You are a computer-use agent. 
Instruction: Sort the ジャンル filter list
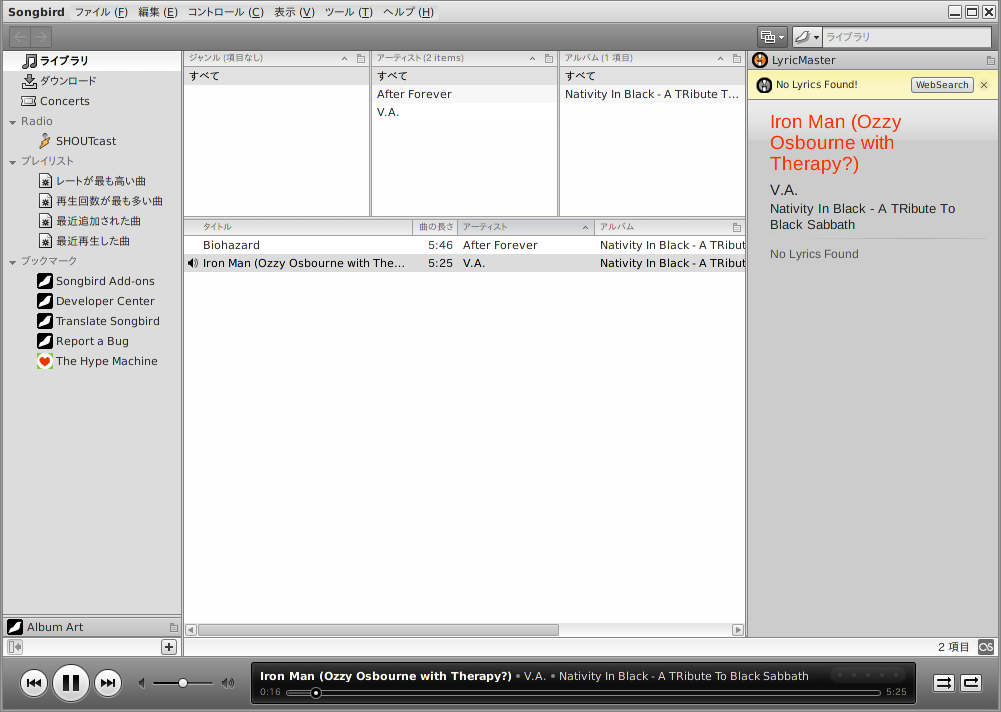345,58
